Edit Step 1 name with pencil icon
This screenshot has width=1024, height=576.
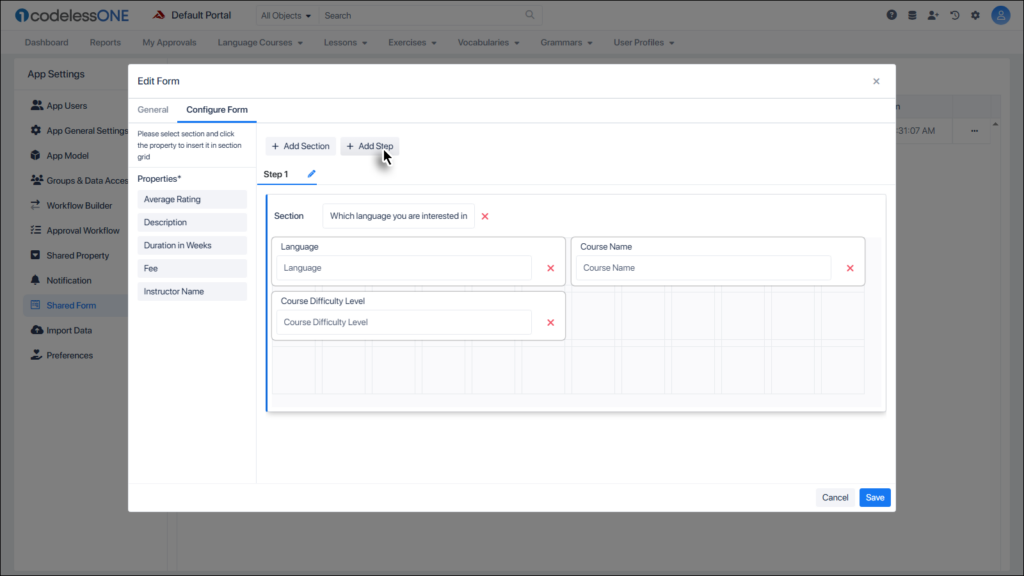[x=312, y=174]
